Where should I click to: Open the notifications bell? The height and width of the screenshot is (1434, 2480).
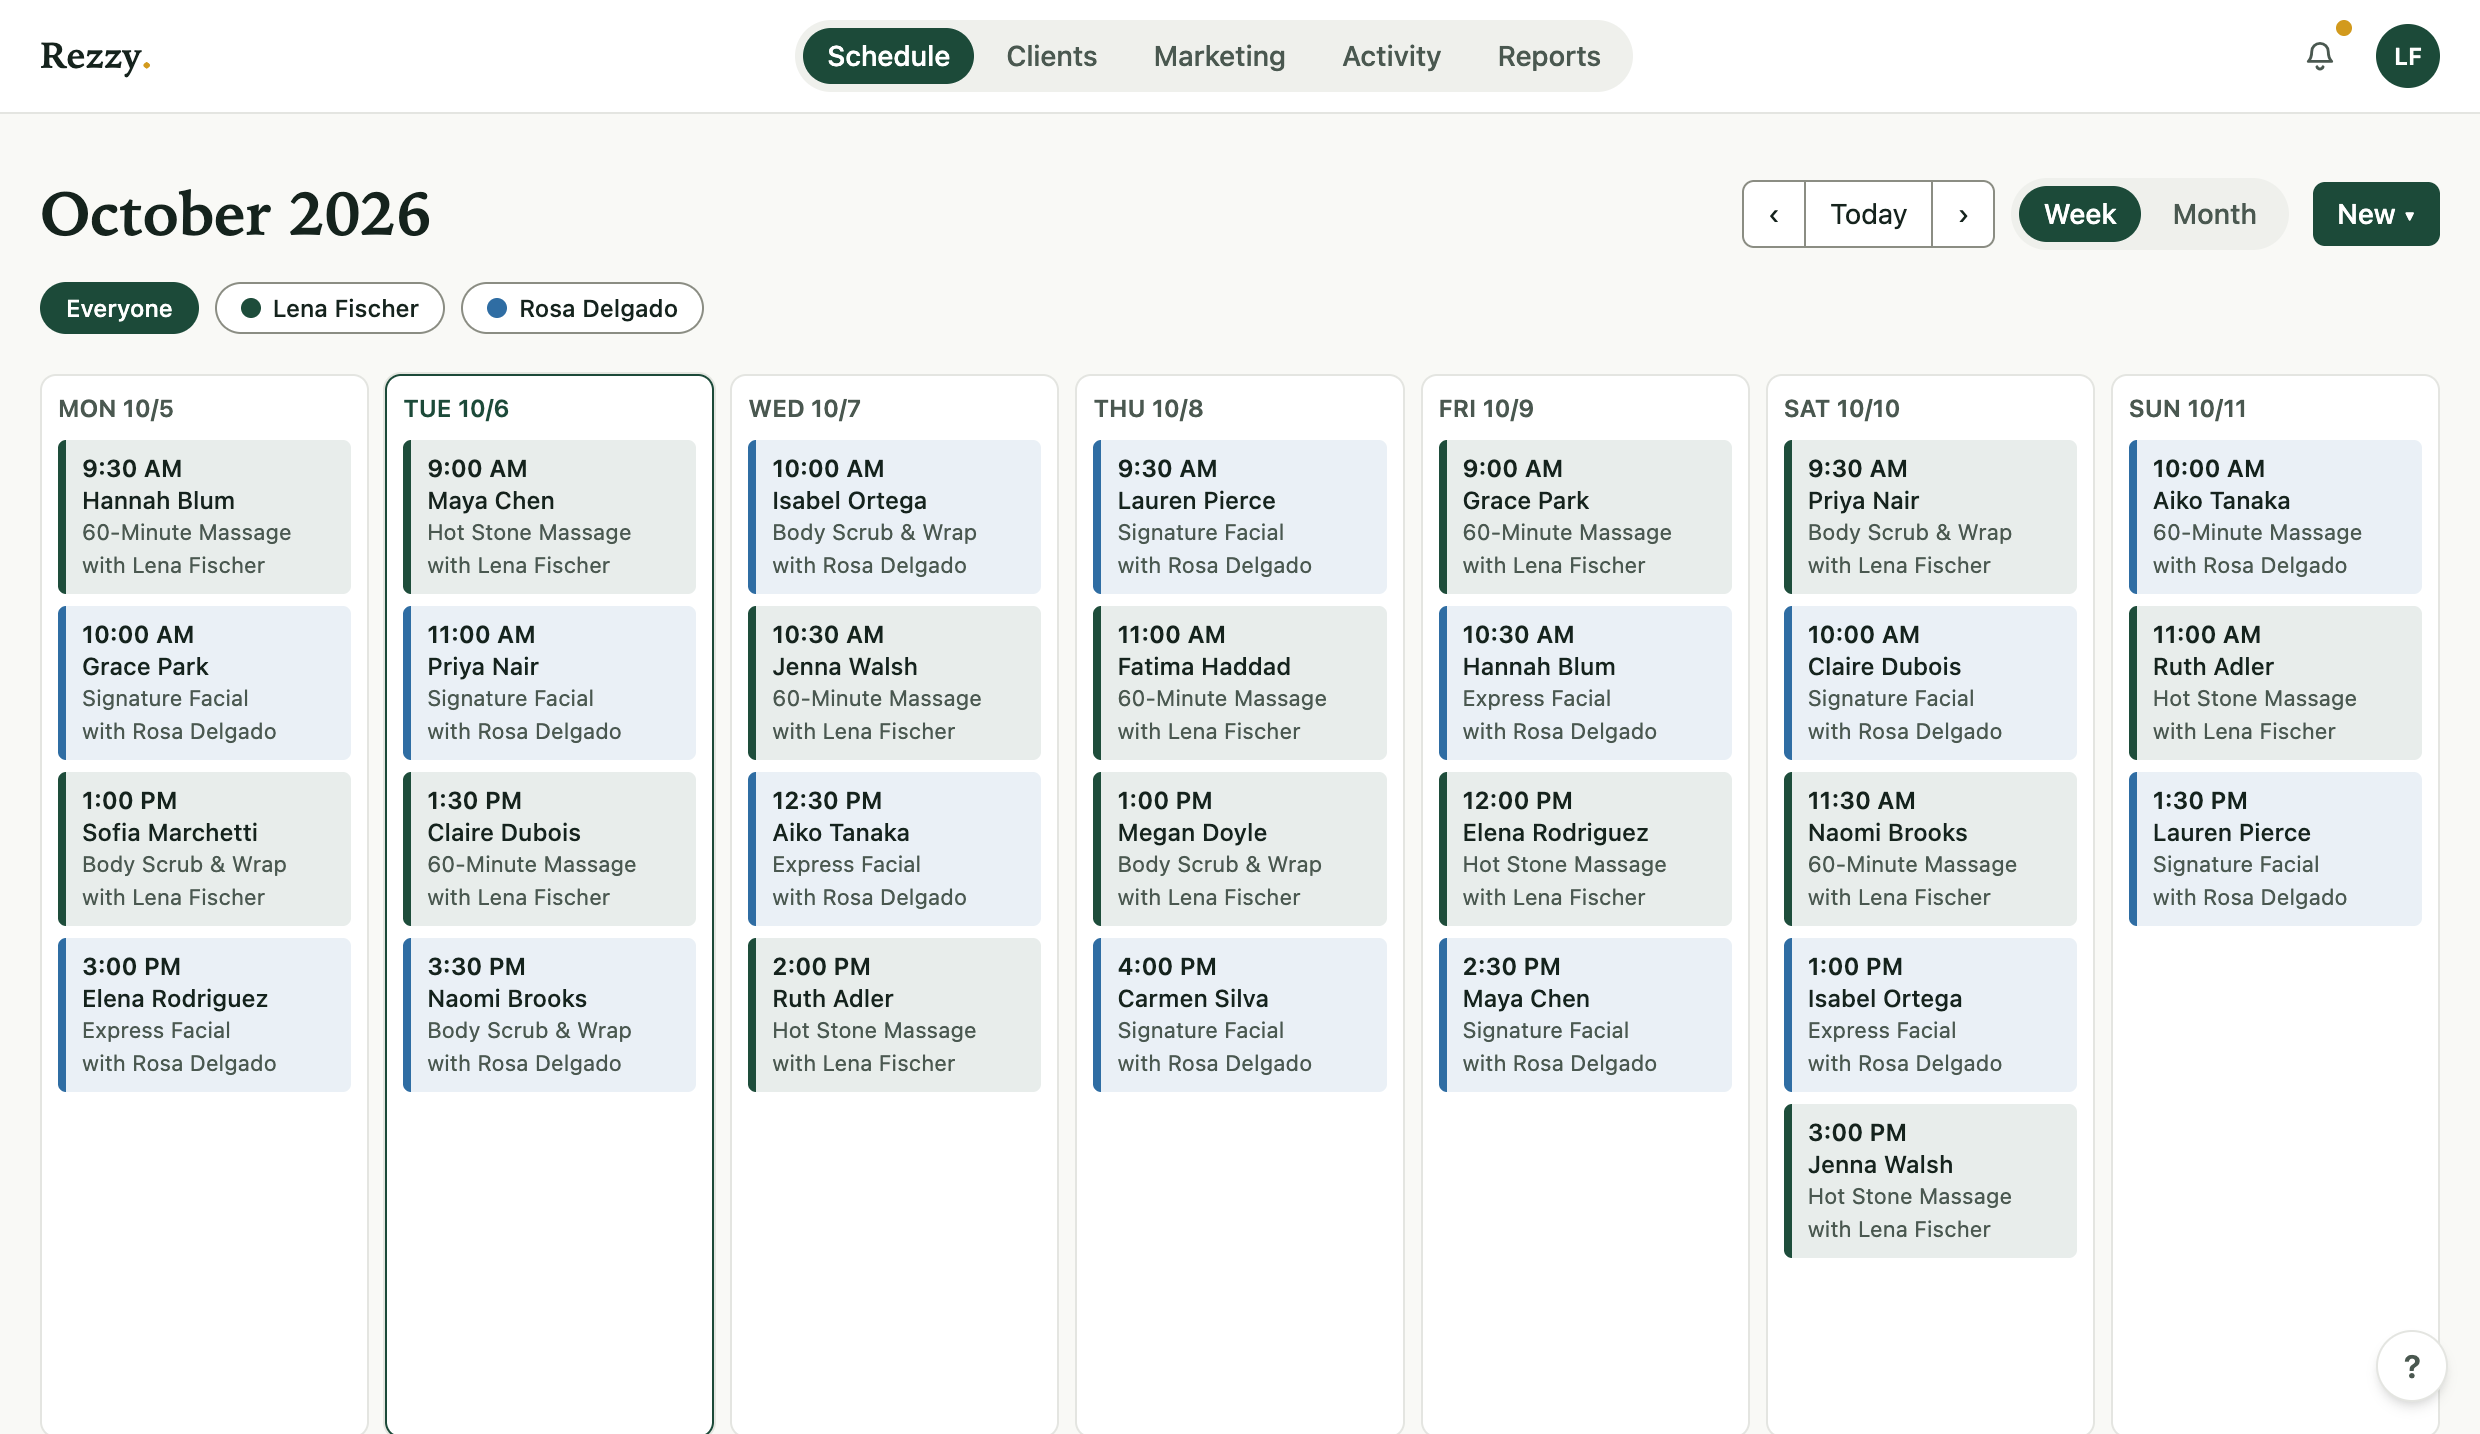(x=2319, y=56)
